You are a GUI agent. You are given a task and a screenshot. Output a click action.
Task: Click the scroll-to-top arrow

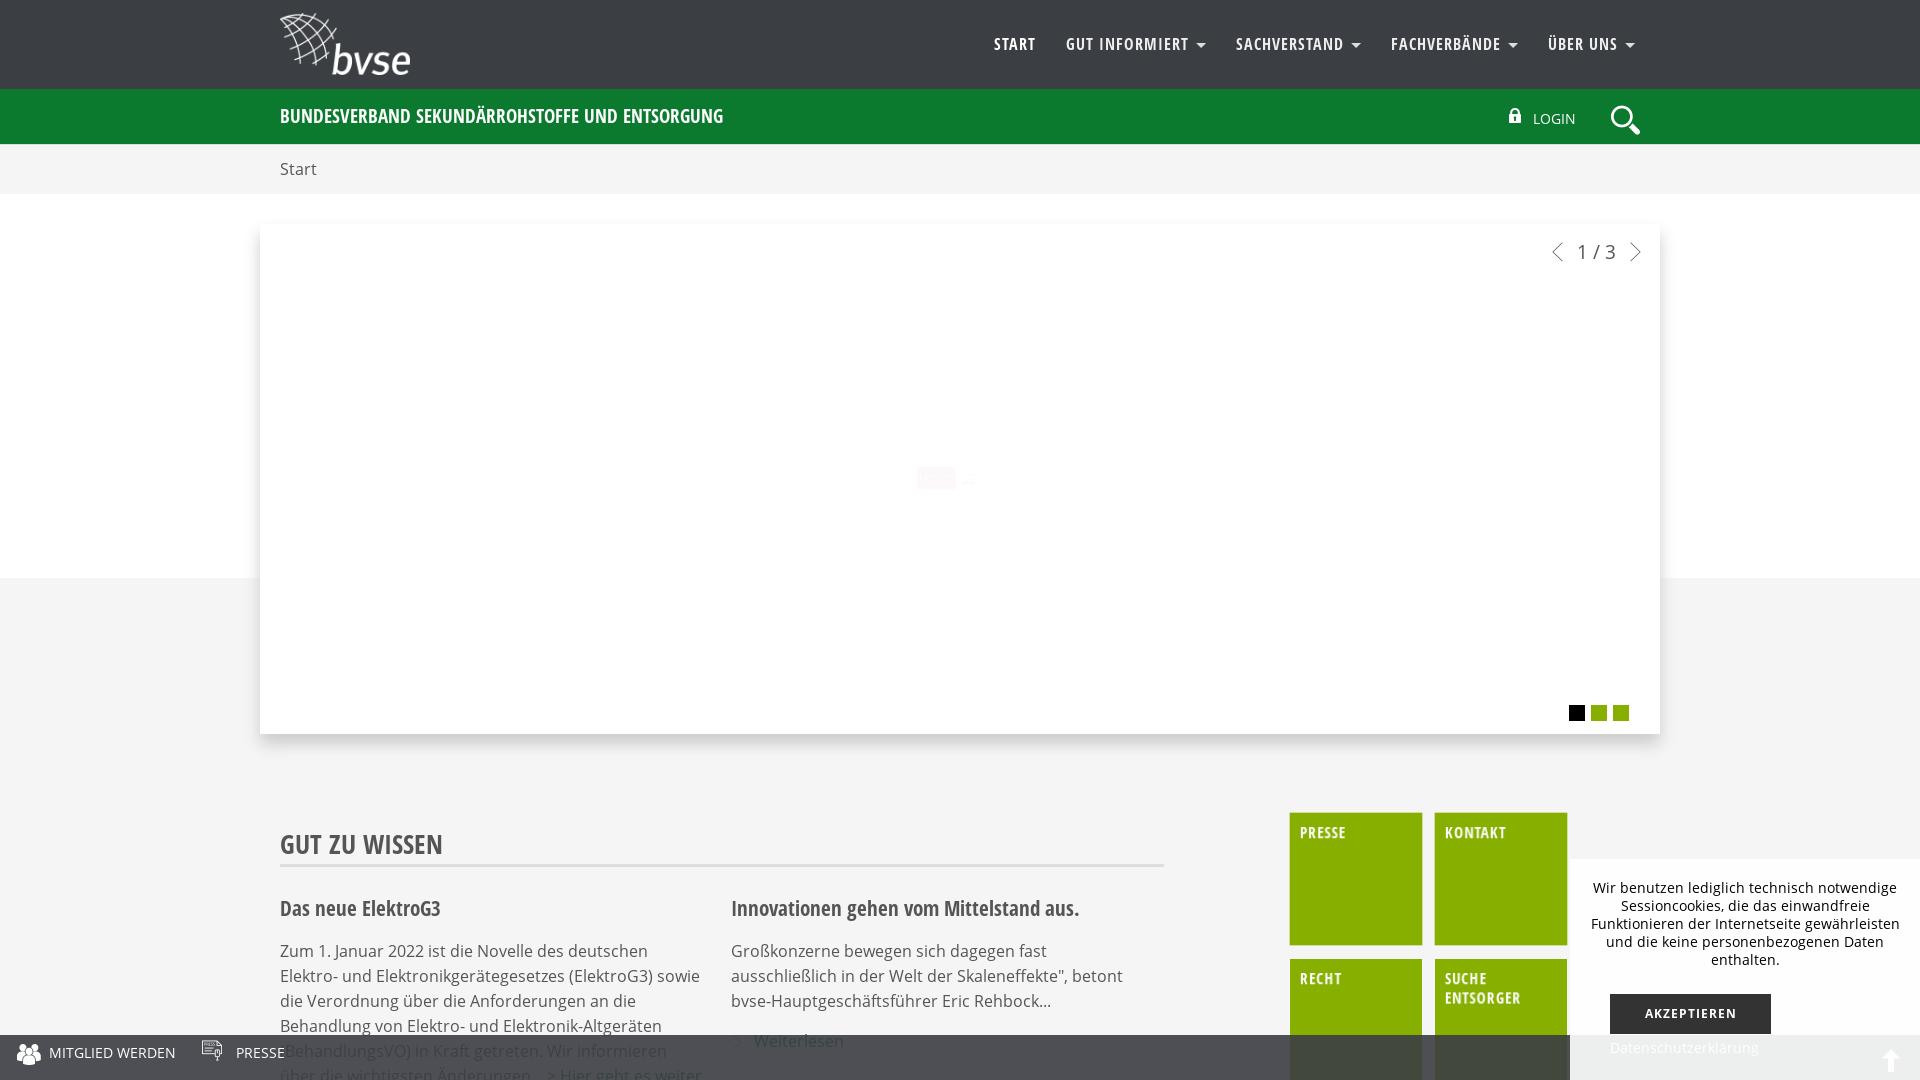coord(1890,1061)
